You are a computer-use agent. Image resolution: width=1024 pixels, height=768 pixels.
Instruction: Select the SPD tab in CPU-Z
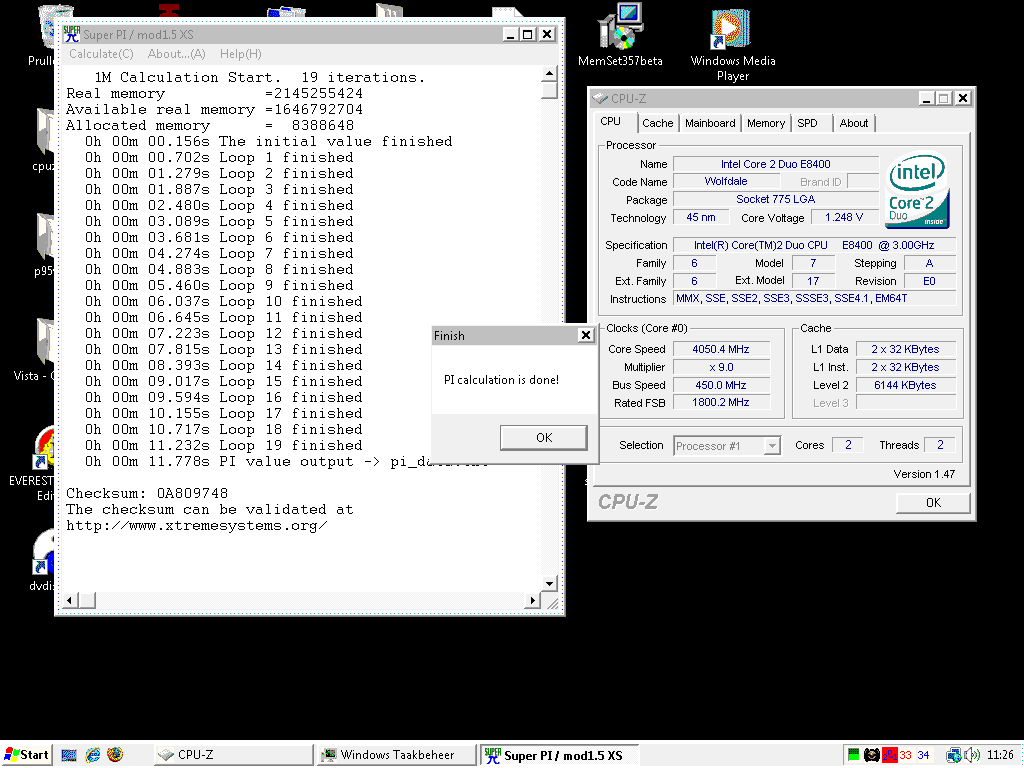(807, 123)
